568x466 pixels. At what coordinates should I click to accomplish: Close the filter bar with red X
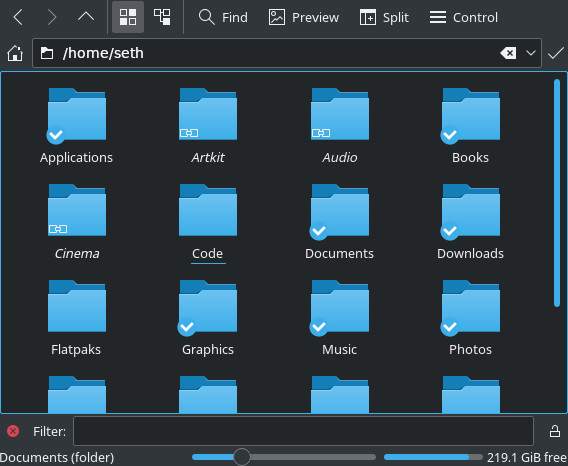[13, 431]
